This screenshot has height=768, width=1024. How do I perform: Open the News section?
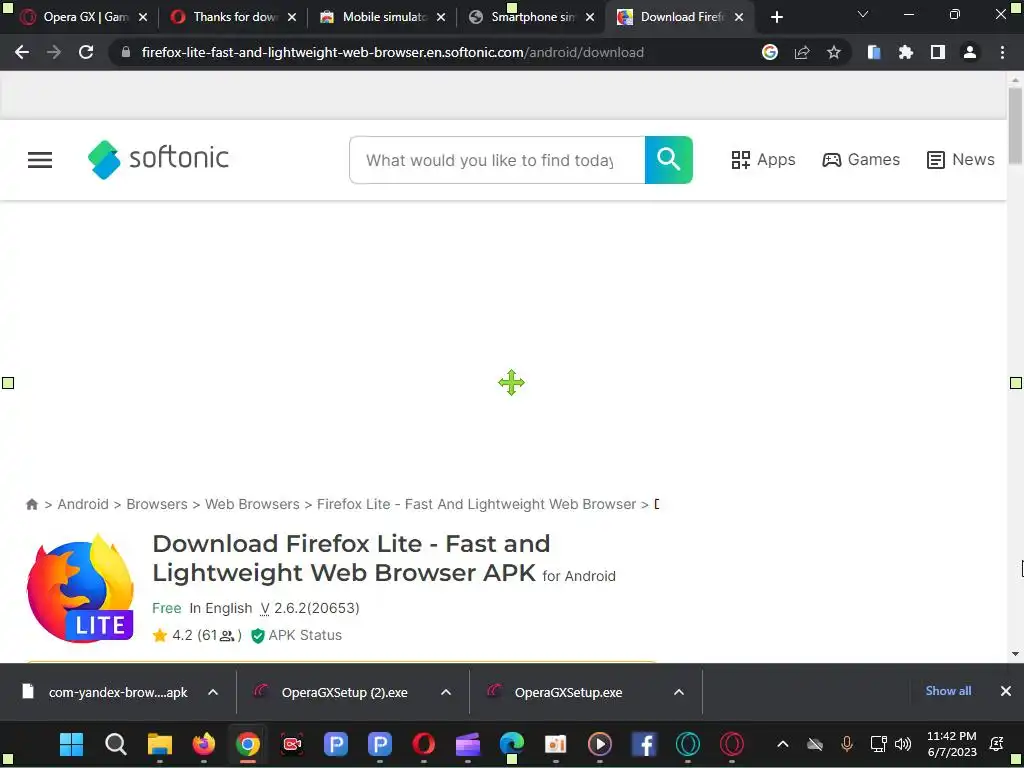[x=961, y=160]
